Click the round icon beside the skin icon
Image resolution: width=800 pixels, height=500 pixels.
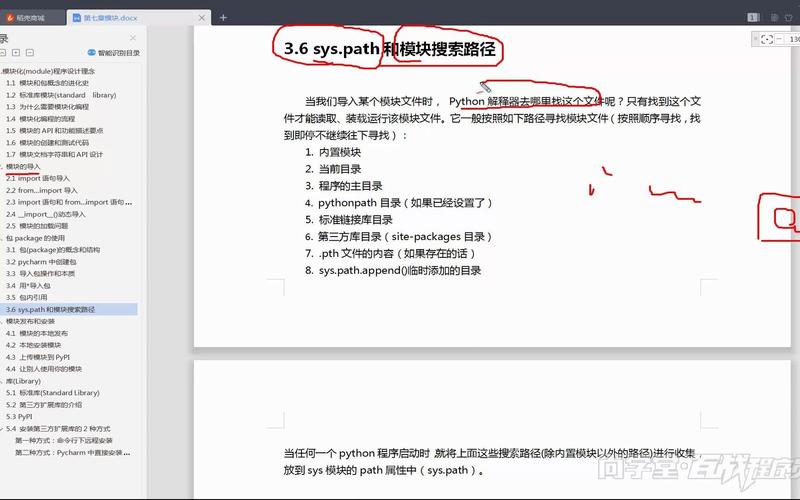pos(774,18)
